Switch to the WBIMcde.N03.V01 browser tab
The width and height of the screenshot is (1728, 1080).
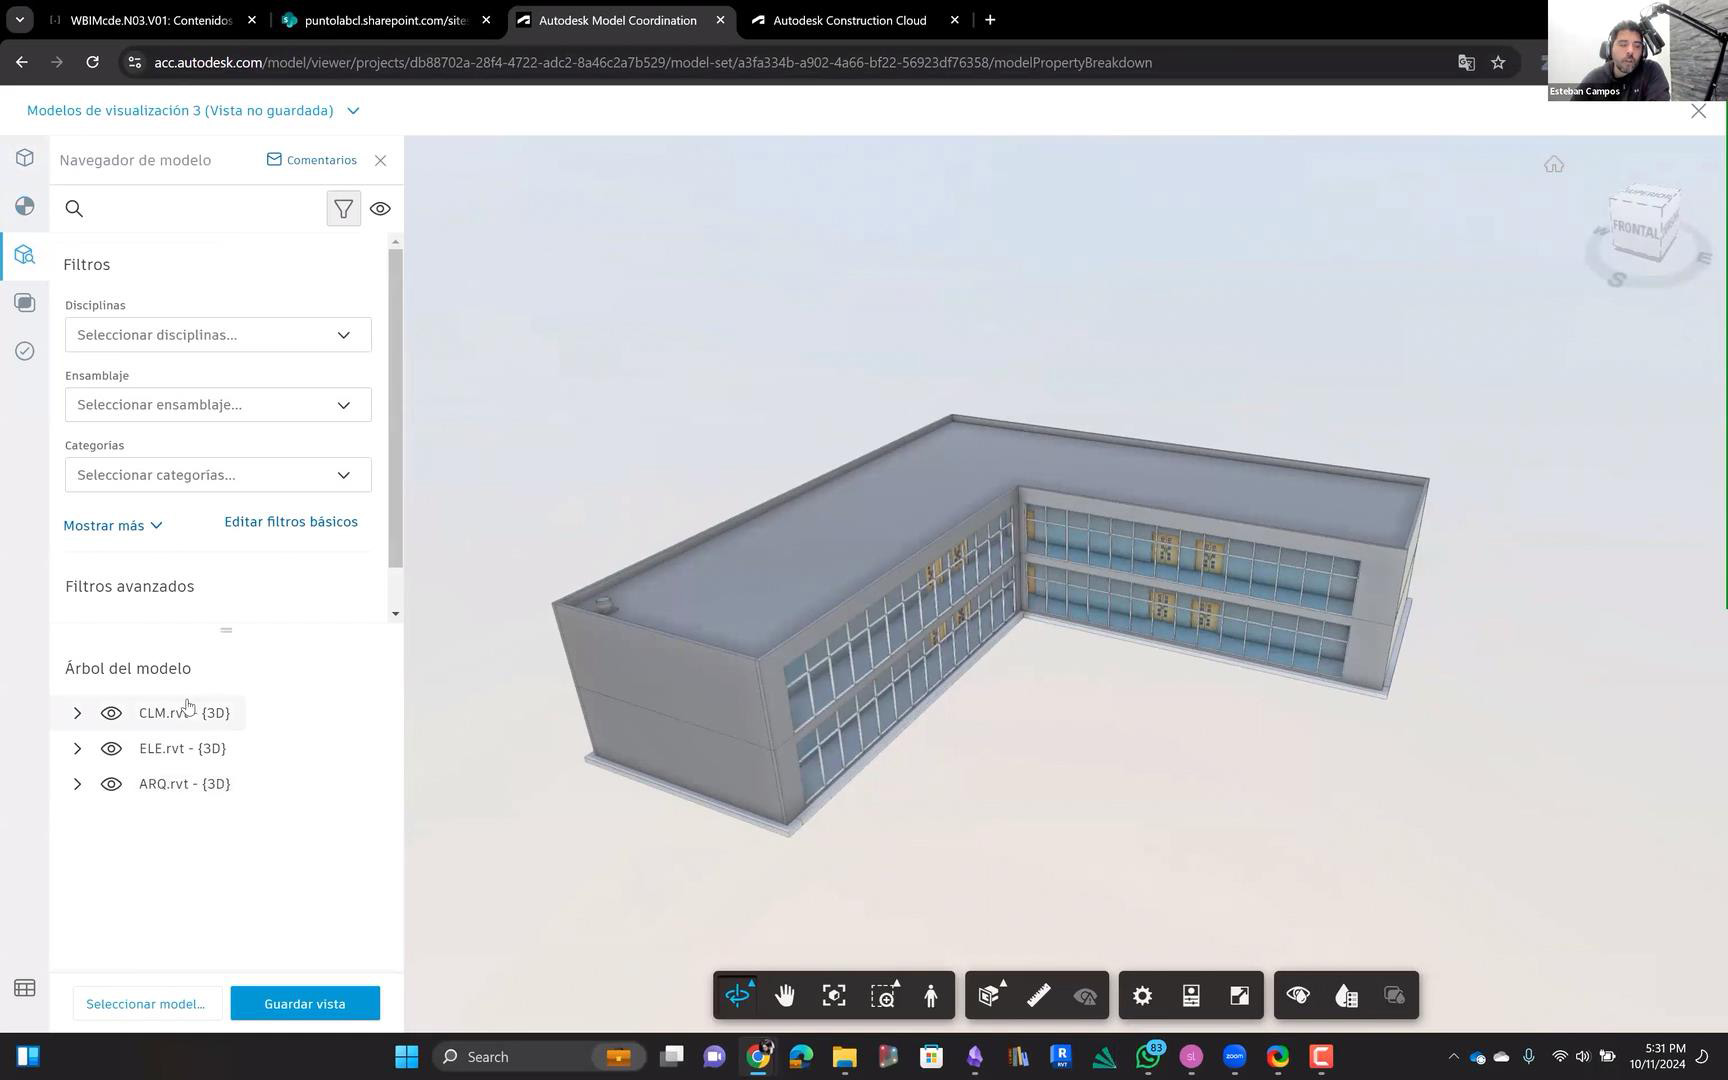point(150,20)
